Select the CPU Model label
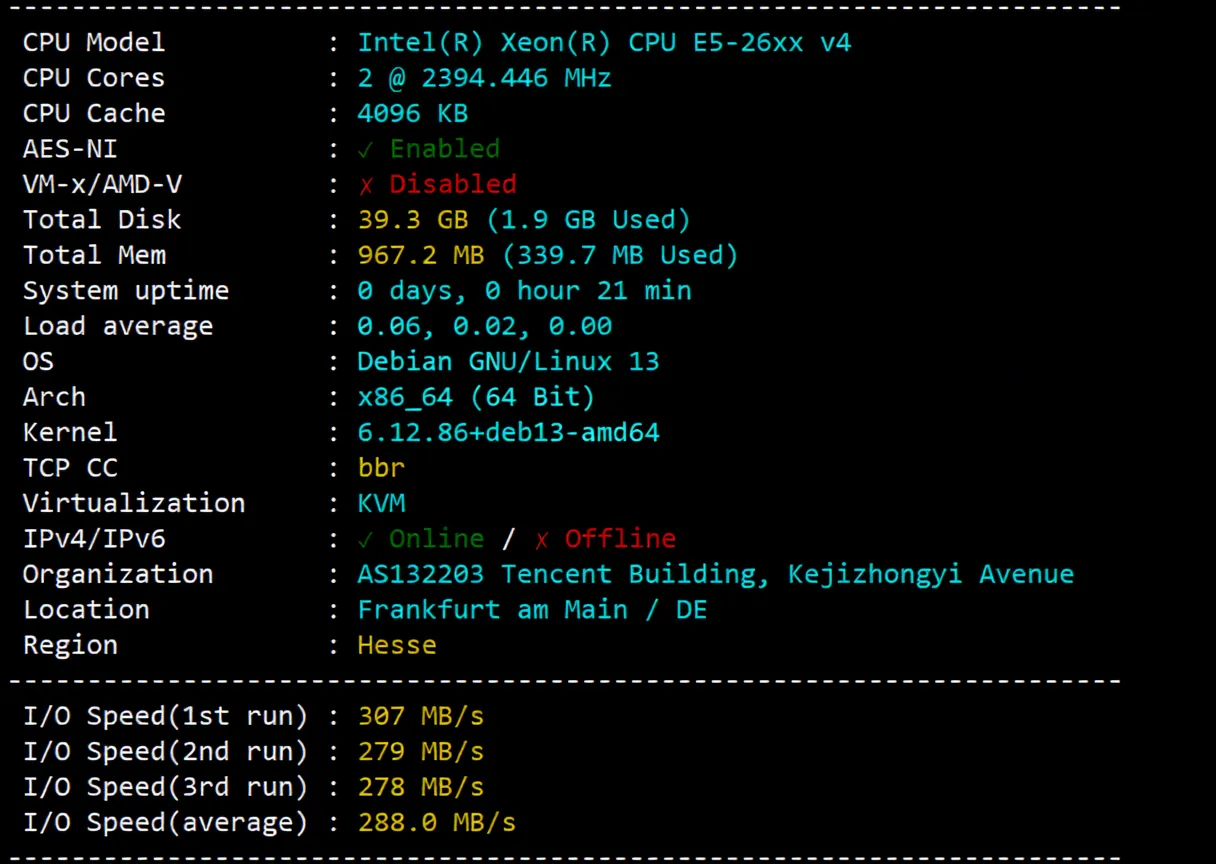 coord(94,43)
